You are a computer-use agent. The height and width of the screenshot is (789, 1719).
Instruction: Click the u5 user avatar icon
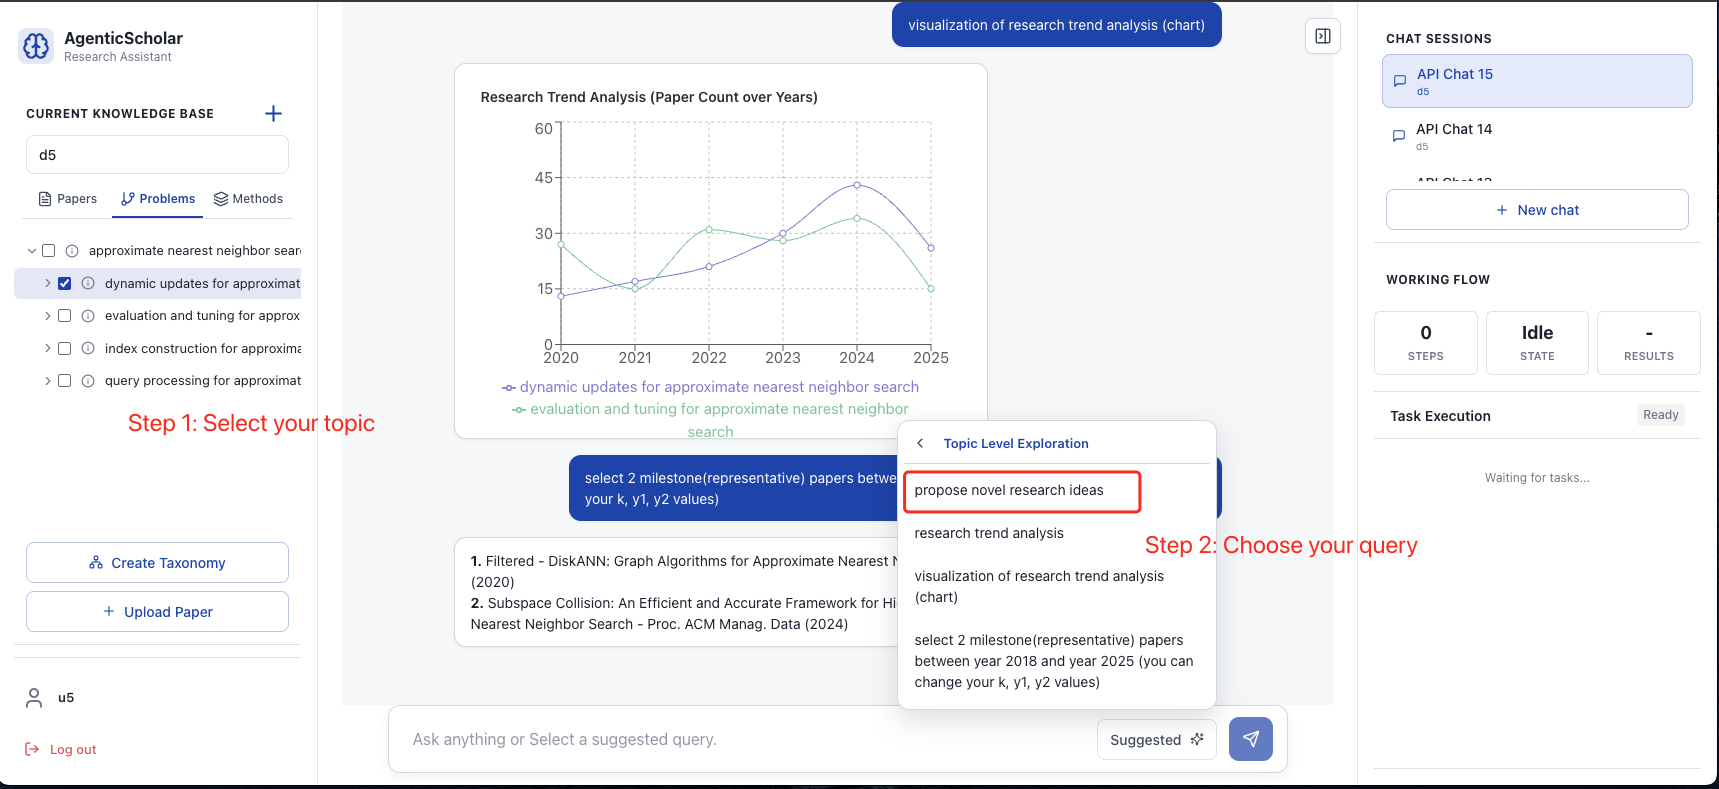(34, 698)
